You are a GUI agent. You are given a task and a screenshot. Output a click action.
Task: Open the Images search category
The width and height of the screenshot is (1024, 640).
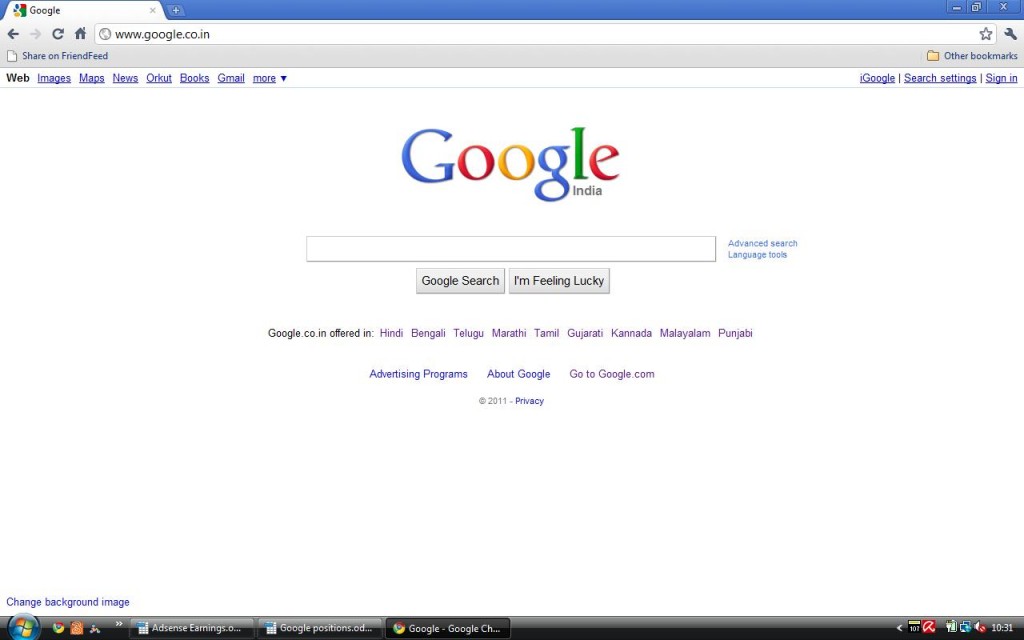point(53,78)
